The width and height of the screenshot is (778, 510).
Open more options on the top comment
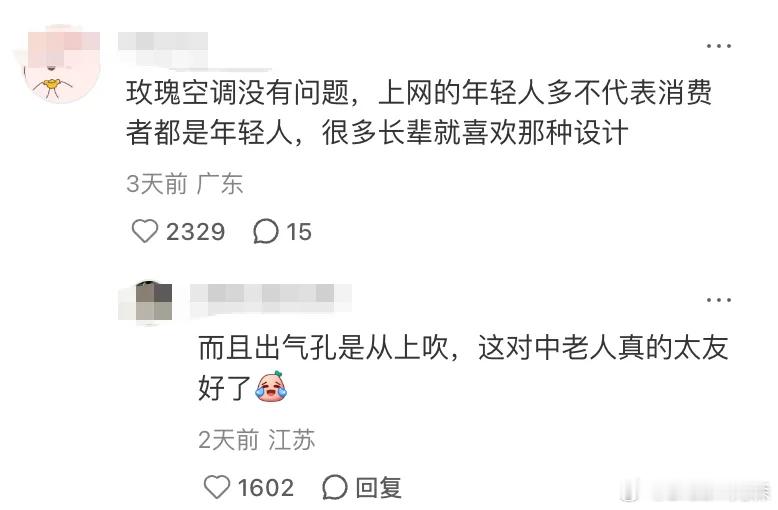[718, 46]
